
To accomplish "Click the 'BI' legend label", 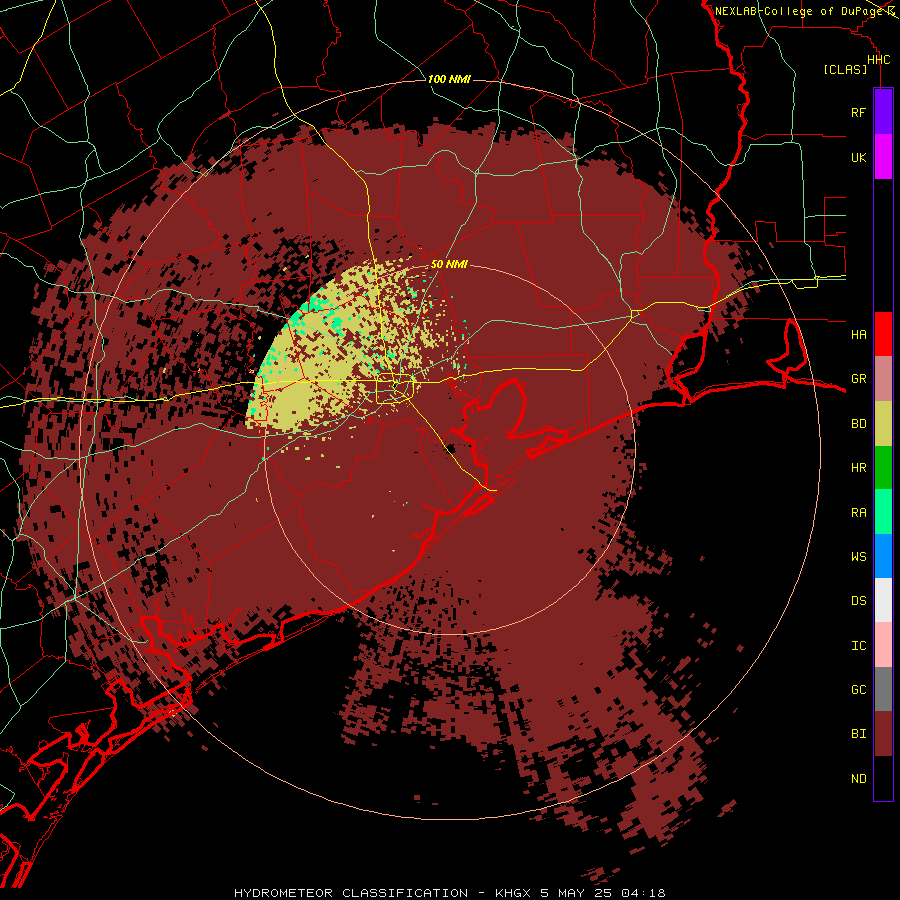I will [858, 734].
